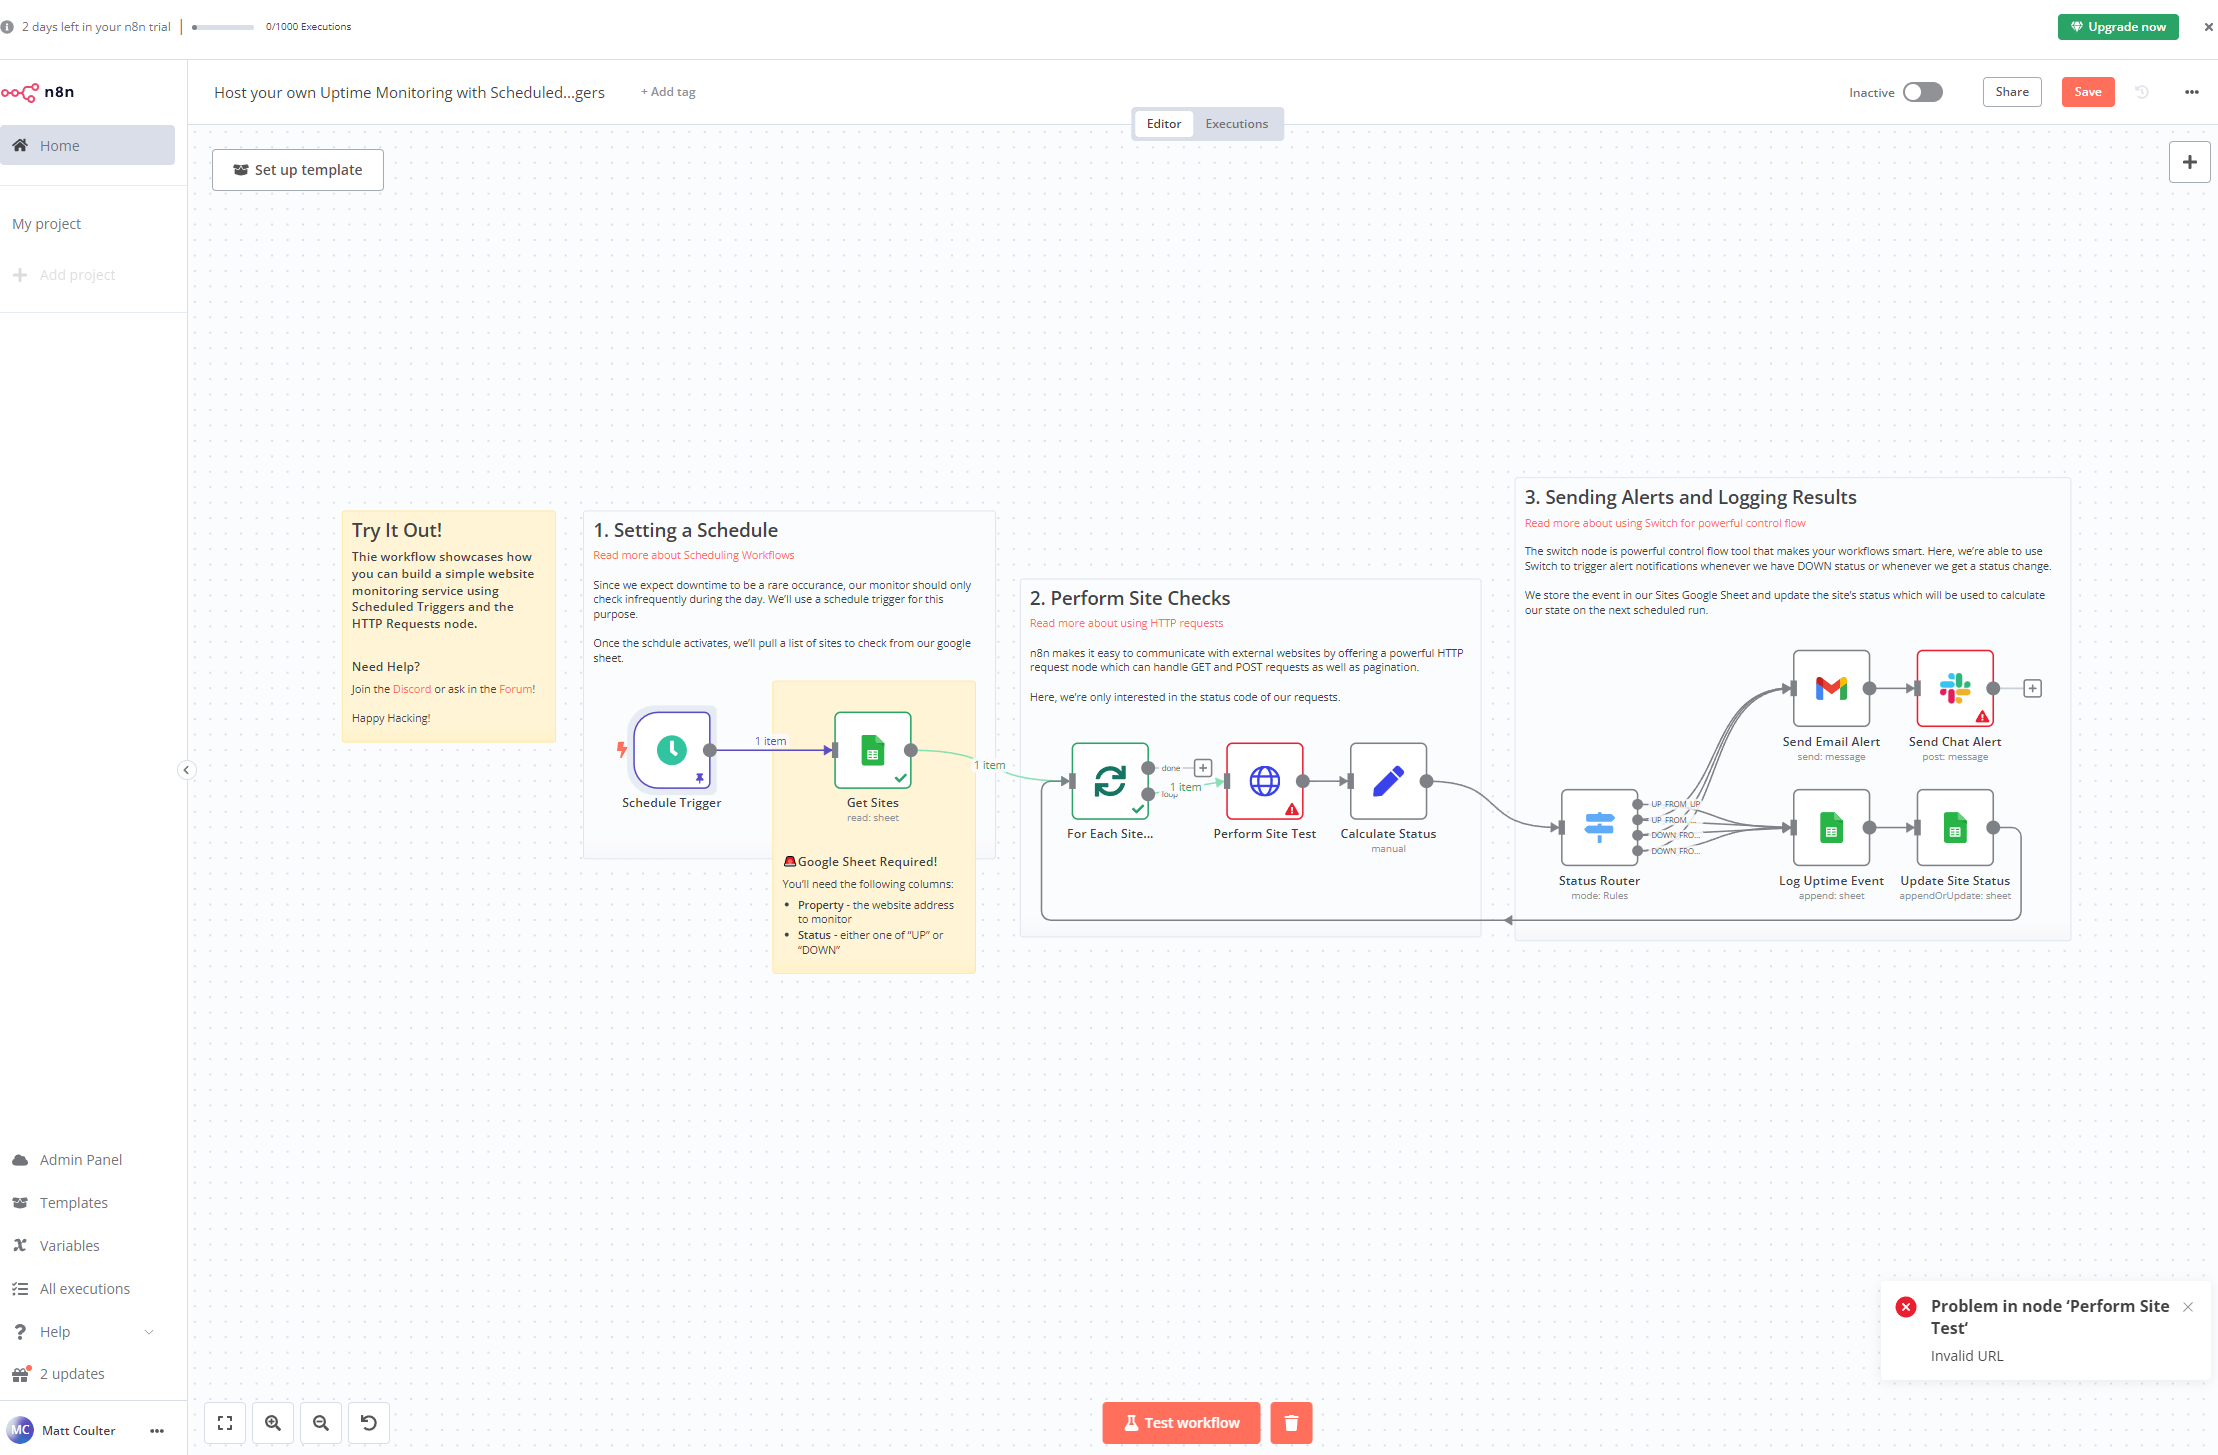Open the Get Sites Google Sheets node
This screenshot has height=1455, width=2218.
pos(873,750)
